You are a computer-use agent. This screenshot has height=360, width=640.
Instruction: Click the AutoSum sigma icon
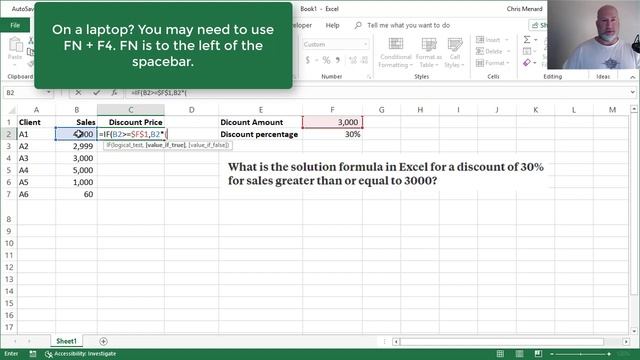click(x=527, y=40)
